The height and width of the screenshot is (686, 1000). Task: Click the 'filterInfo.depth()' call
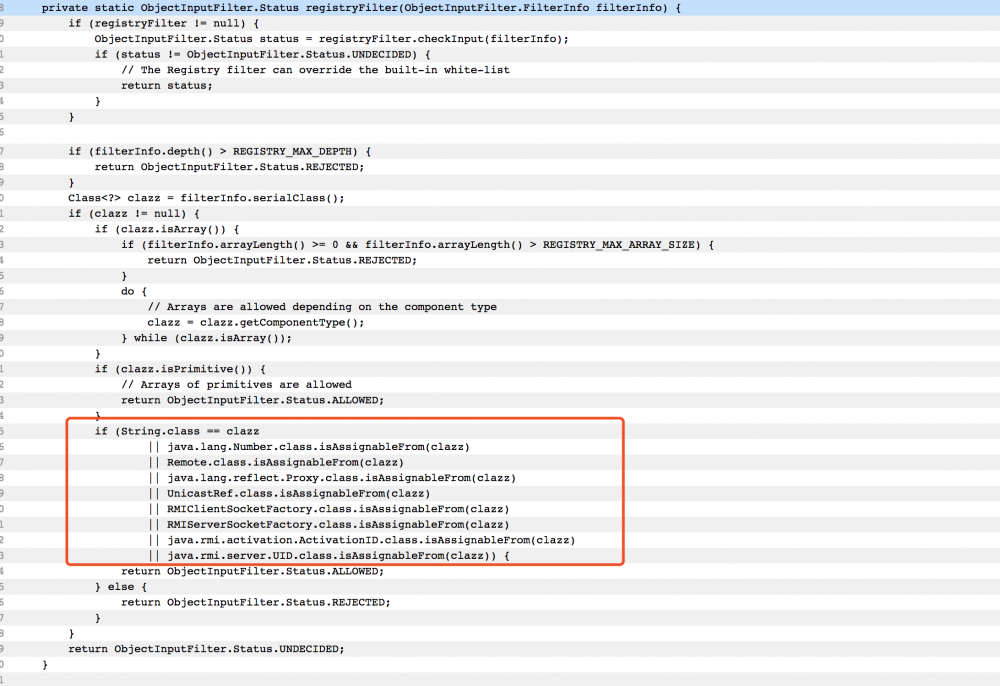pos(154,151)
